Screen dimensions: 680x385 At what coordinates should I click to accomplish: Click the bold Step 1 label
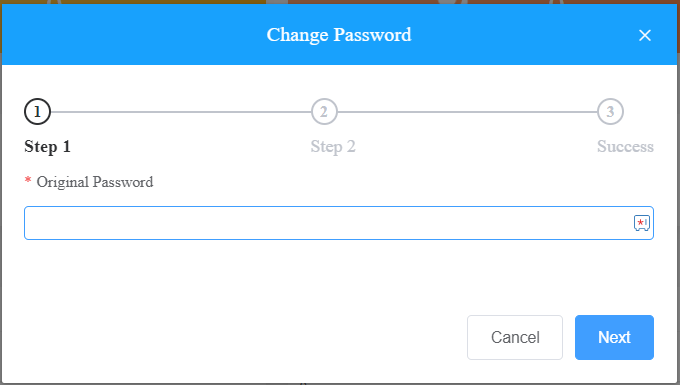click(47, 147)
